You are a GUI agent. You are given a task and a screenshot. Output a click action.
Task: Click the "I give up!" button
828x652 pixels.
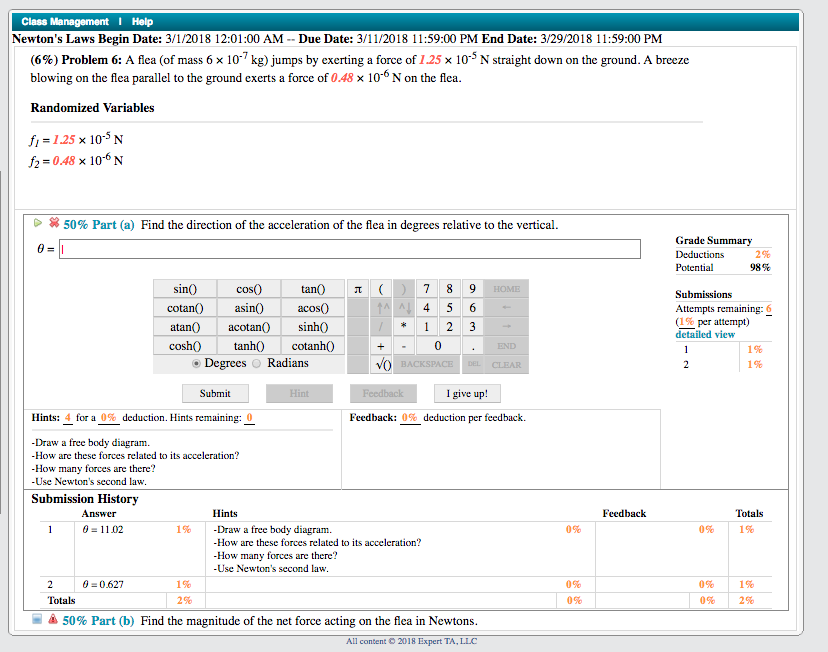[x=465, y=393]
